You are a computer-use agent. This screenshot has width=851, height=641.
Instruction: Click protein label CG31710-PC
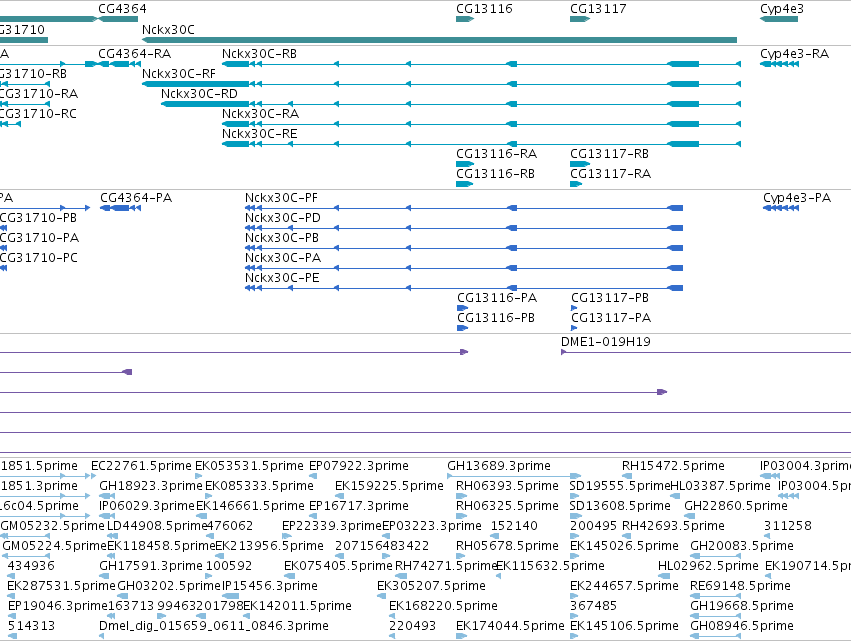[x=39, y=258]
